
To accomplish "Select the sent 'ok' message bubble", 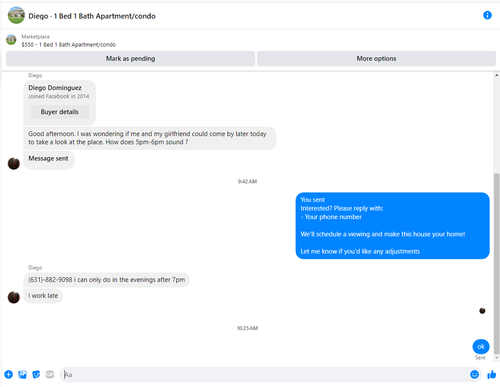I will [x=481, y=347].
